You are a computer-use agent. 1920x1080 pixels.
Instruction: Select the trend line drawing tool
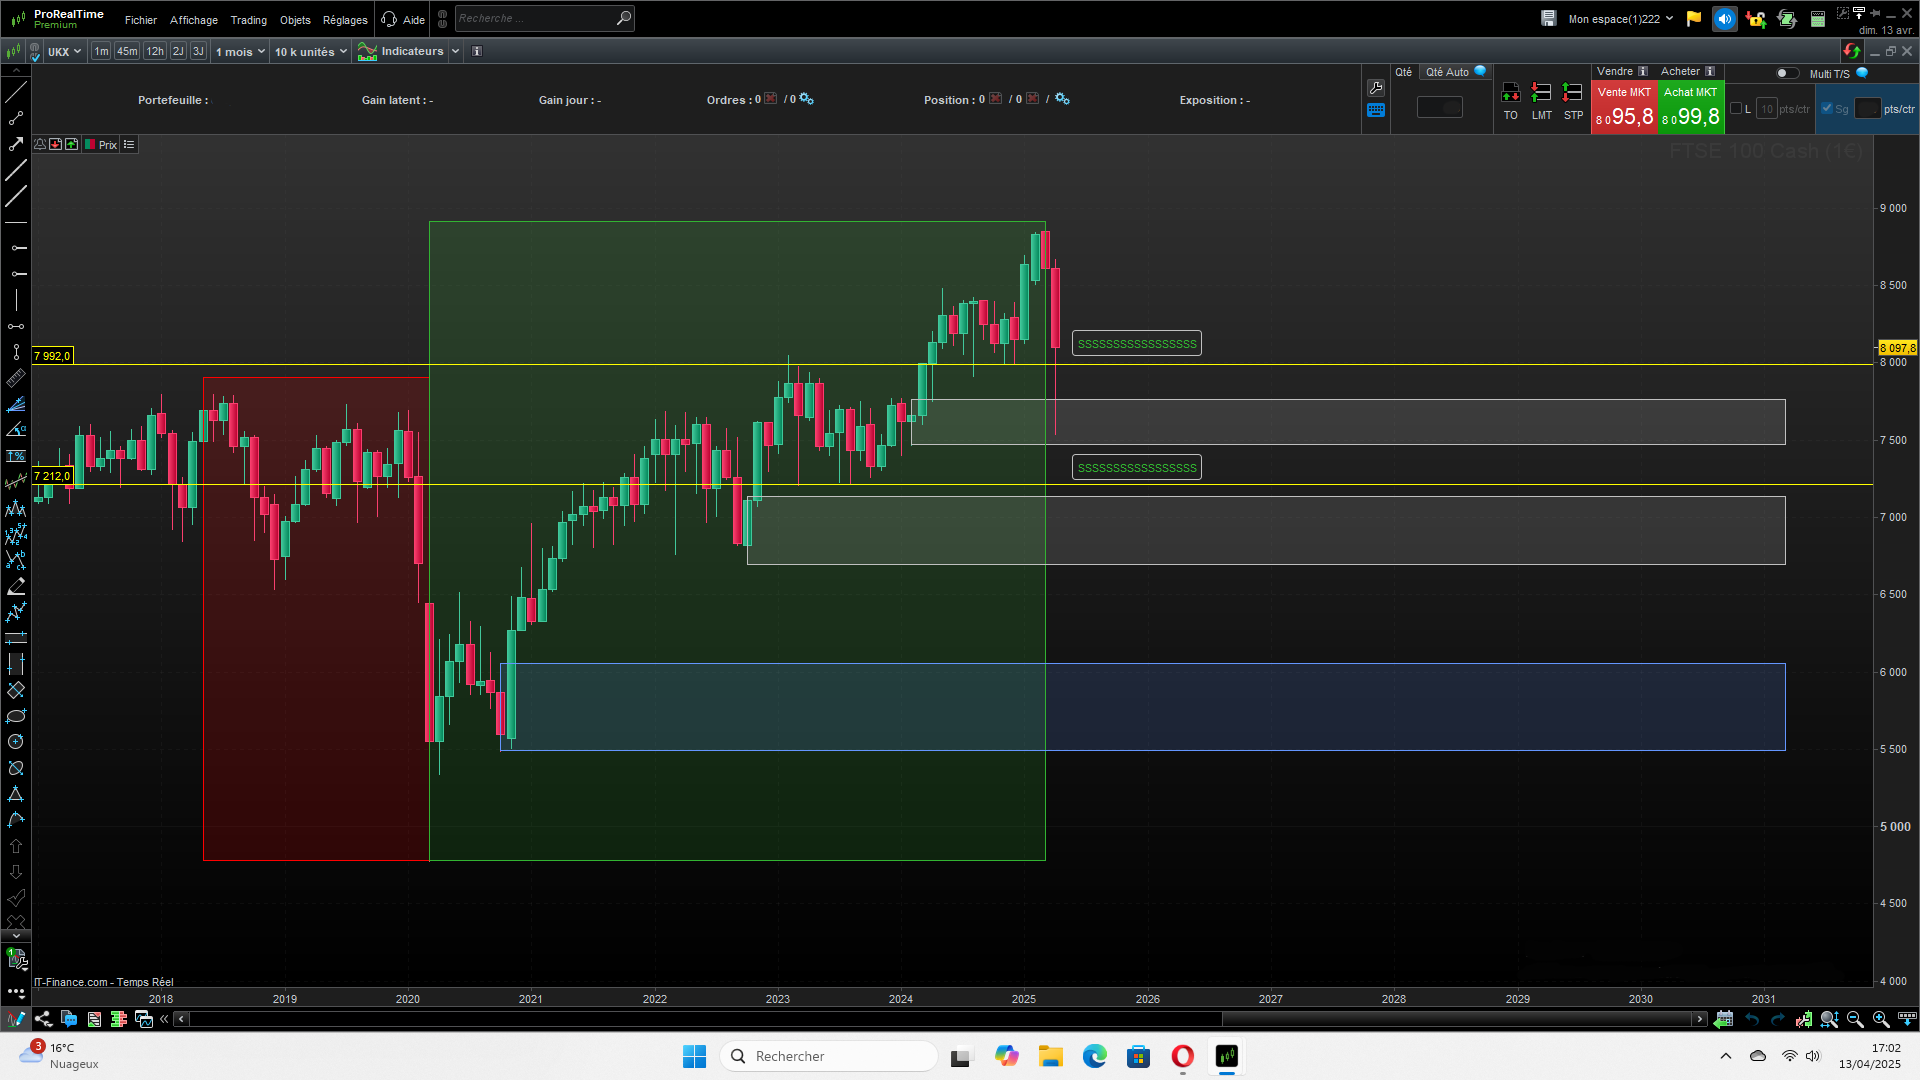[x=15, y=92]
